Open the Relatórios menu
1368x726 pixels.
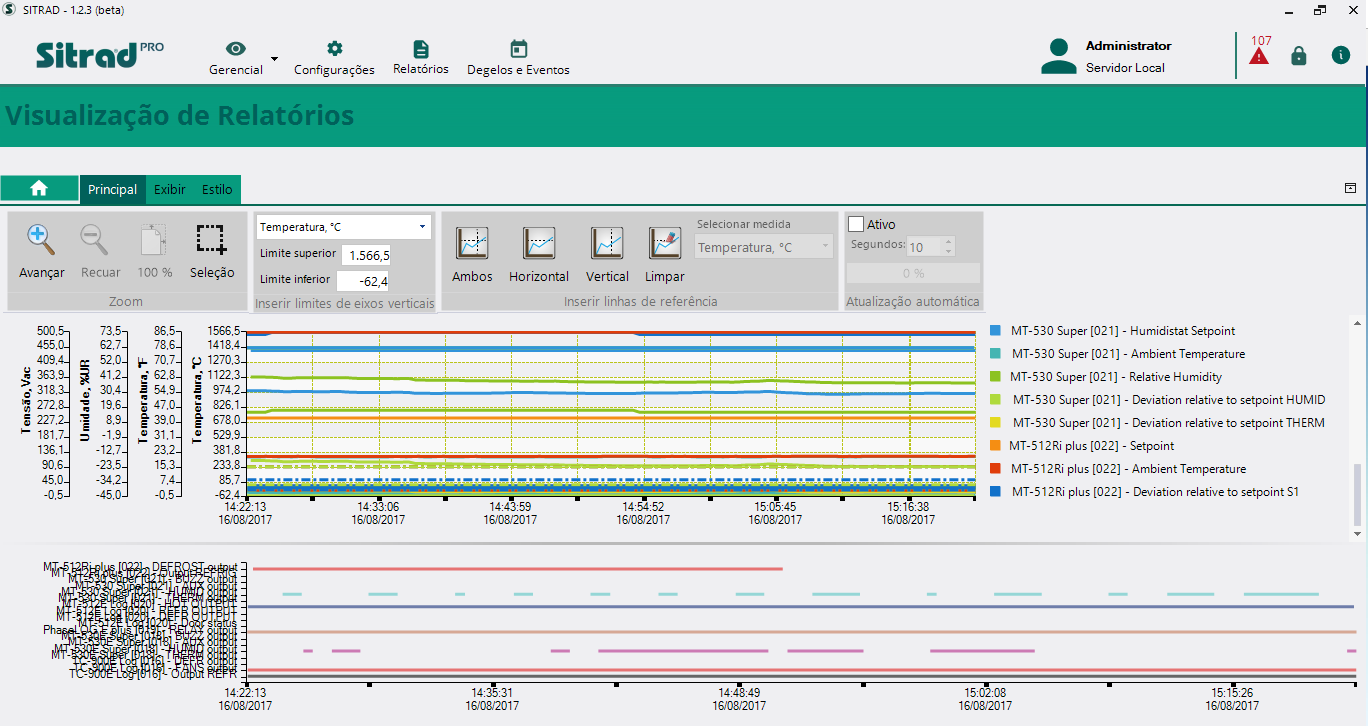[x=420, y=58]
